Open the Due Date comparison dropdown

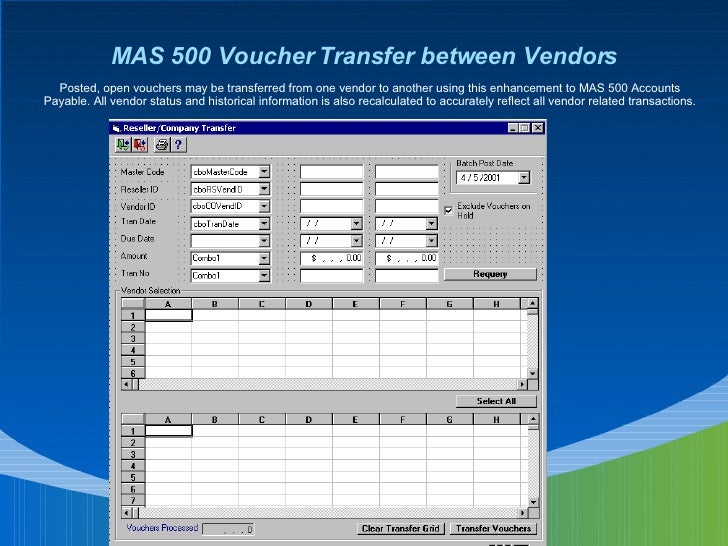tap(264, 241)
